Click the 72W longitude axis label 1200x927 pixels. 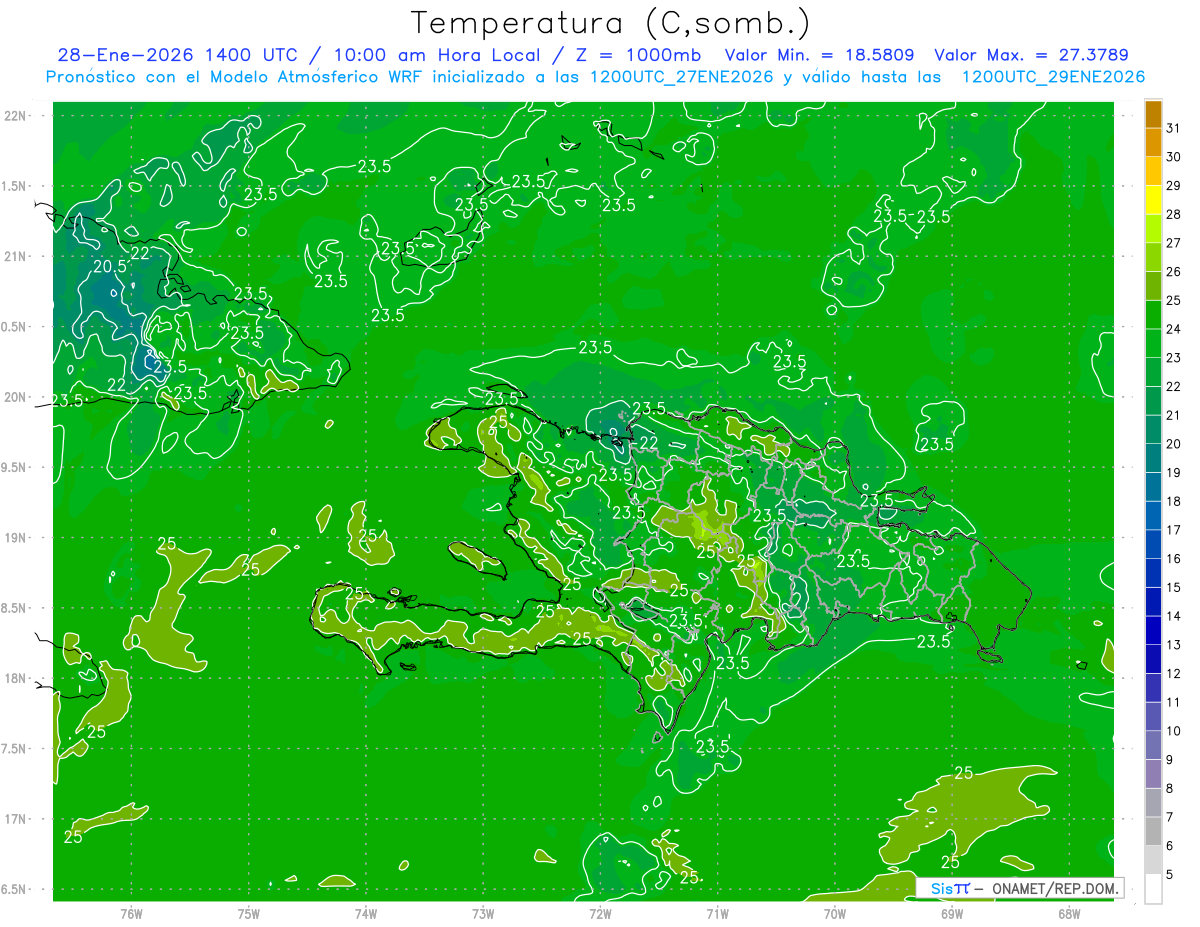(600, 914)
